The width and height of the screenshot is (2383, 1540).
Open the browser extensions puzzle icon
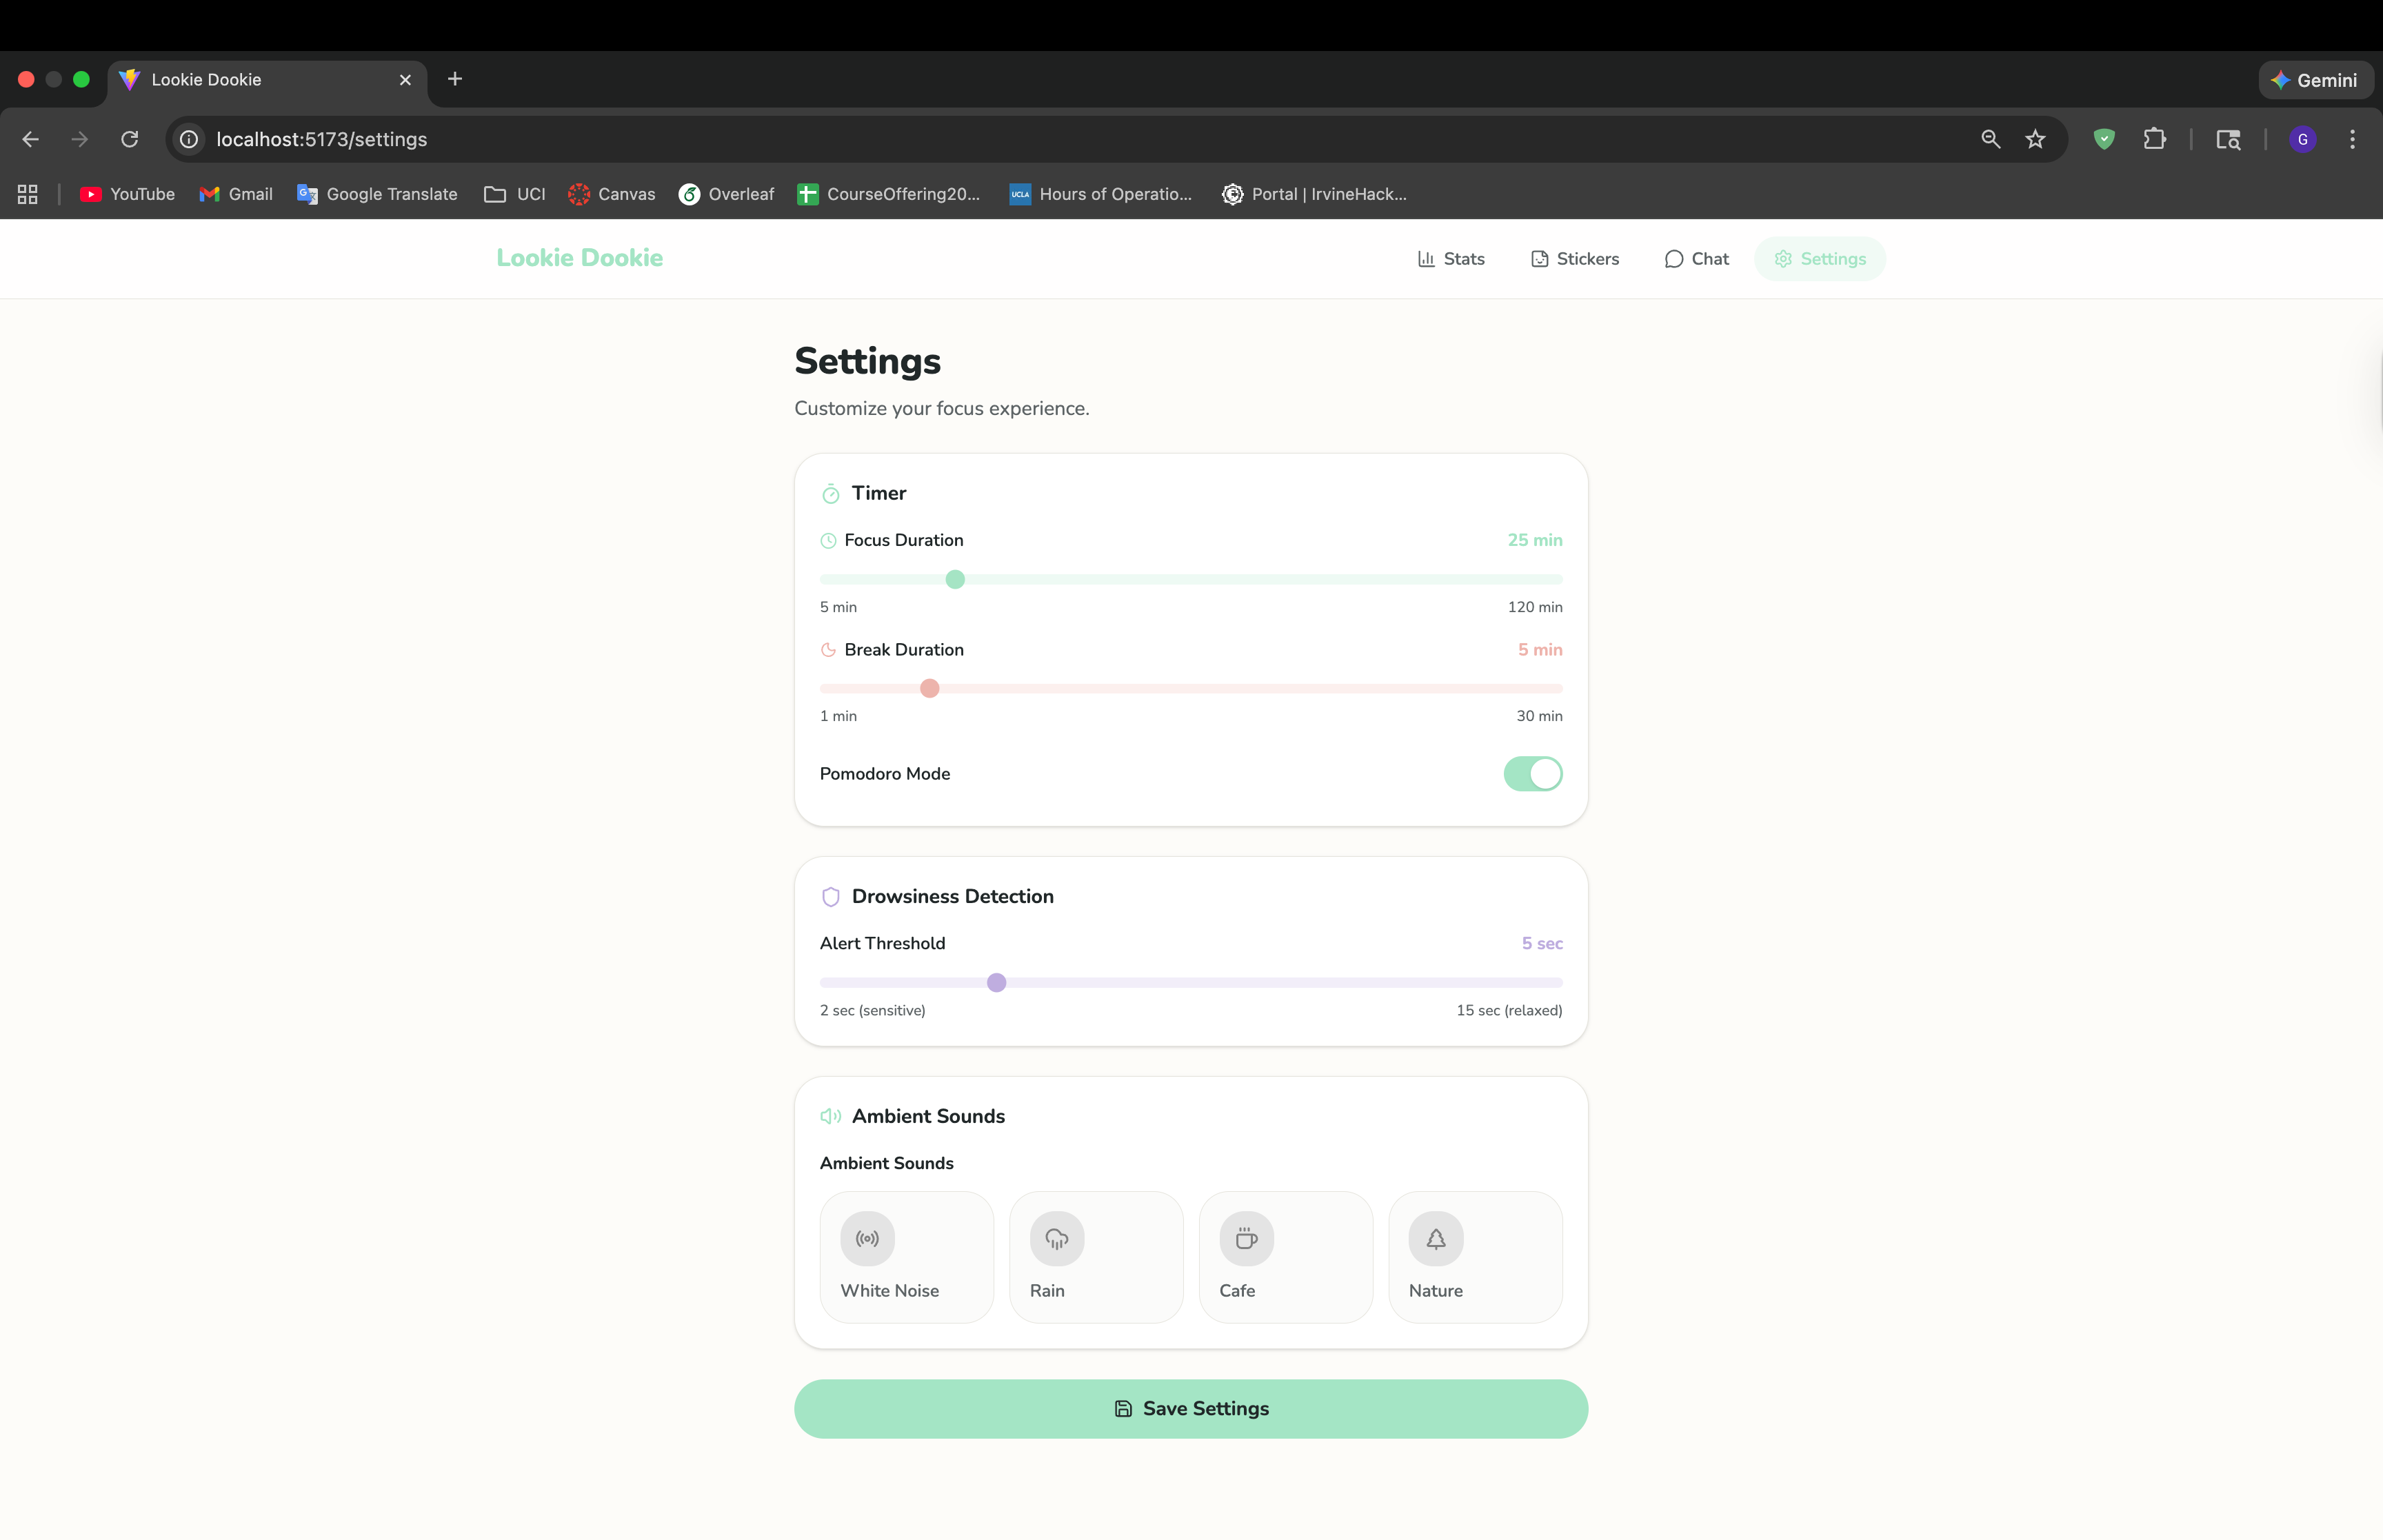2154,139
